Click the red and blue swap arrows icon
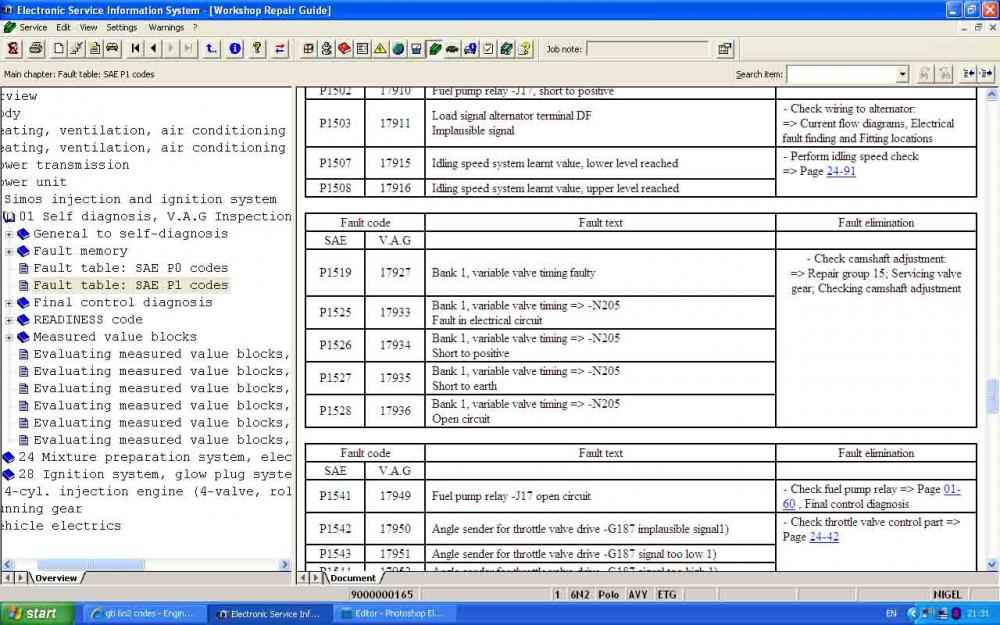This screenshot has width=1000, height=625. coord(280,48)
